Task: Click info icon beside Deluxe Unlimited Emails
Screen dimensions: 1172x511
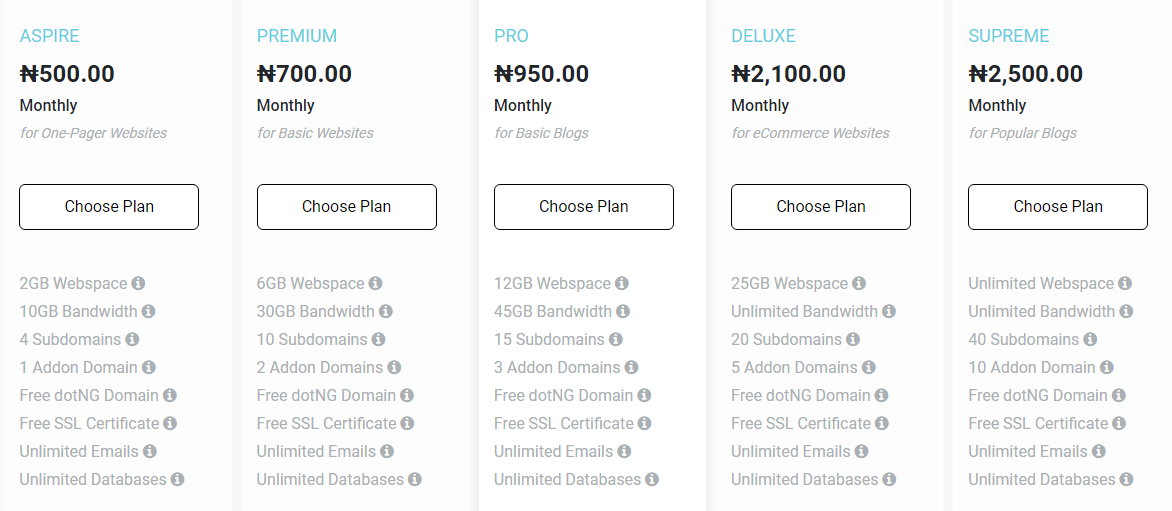Action: pyautogui.click(x=861, y=451)
